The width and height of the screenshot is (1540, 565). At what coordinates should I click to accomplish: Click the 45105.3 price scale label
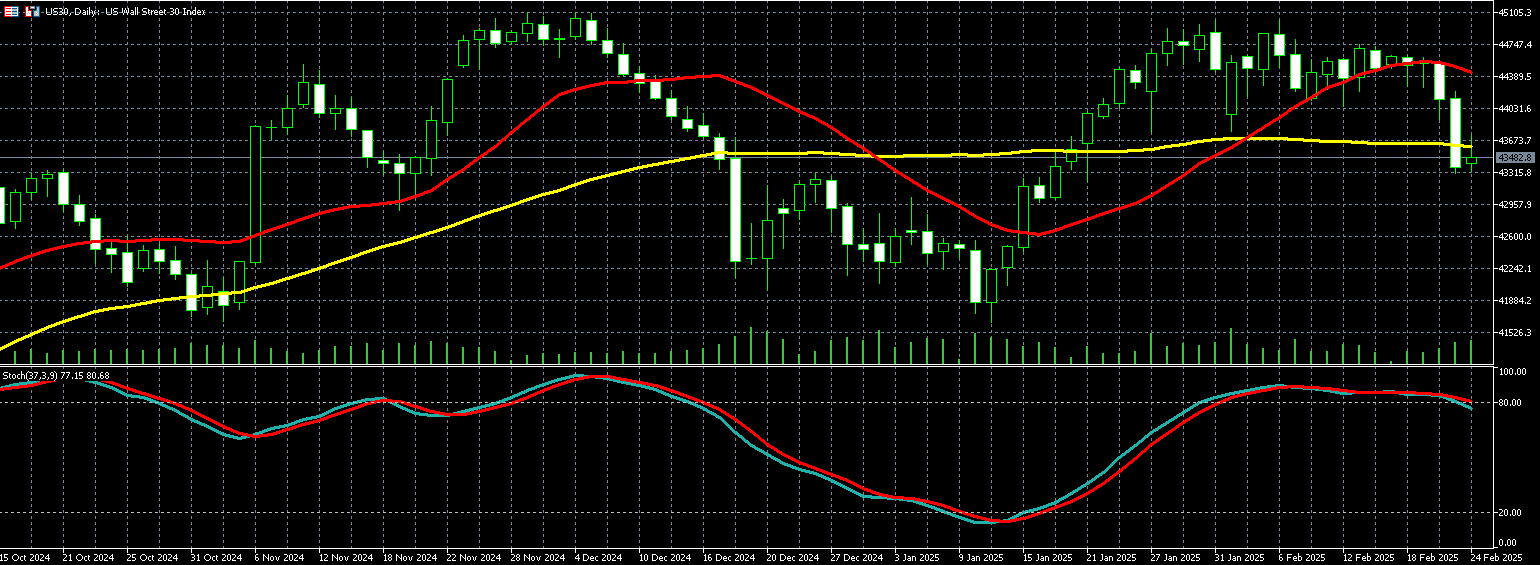1515,12
